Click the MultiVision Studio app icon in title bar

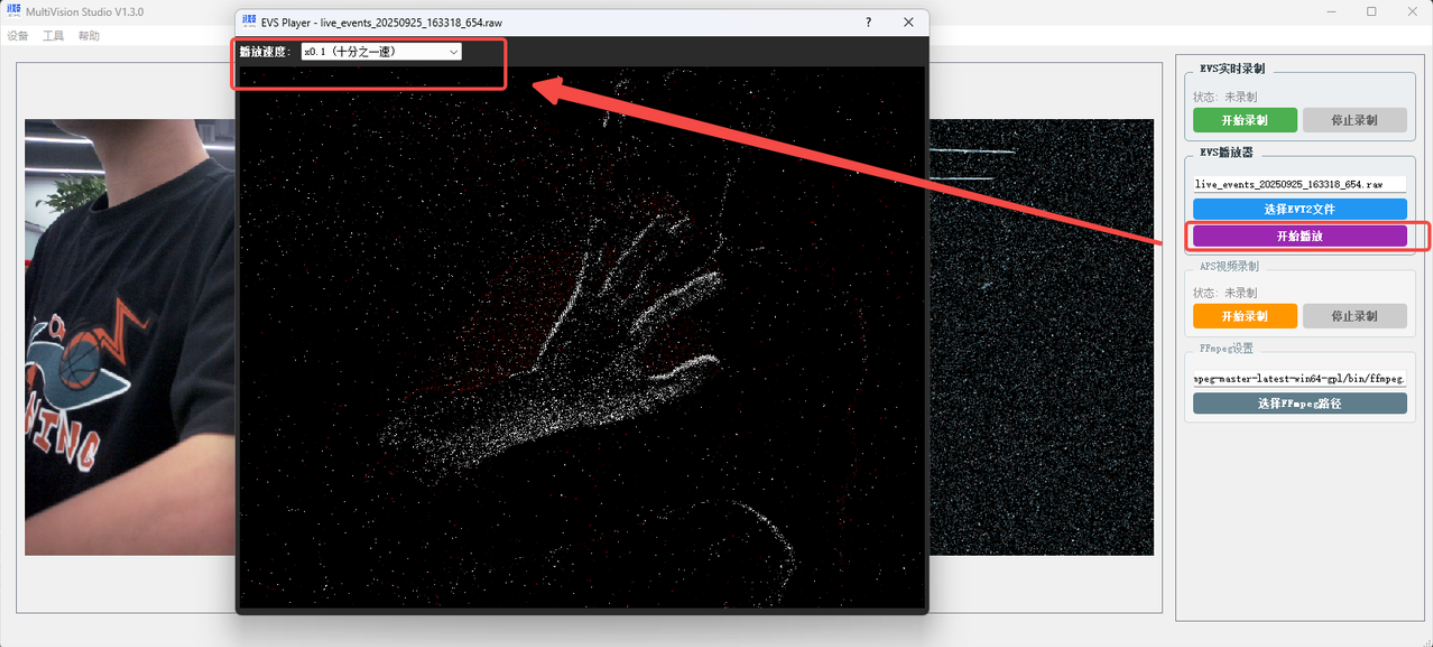pyautogui.click(x=13, y=12)
